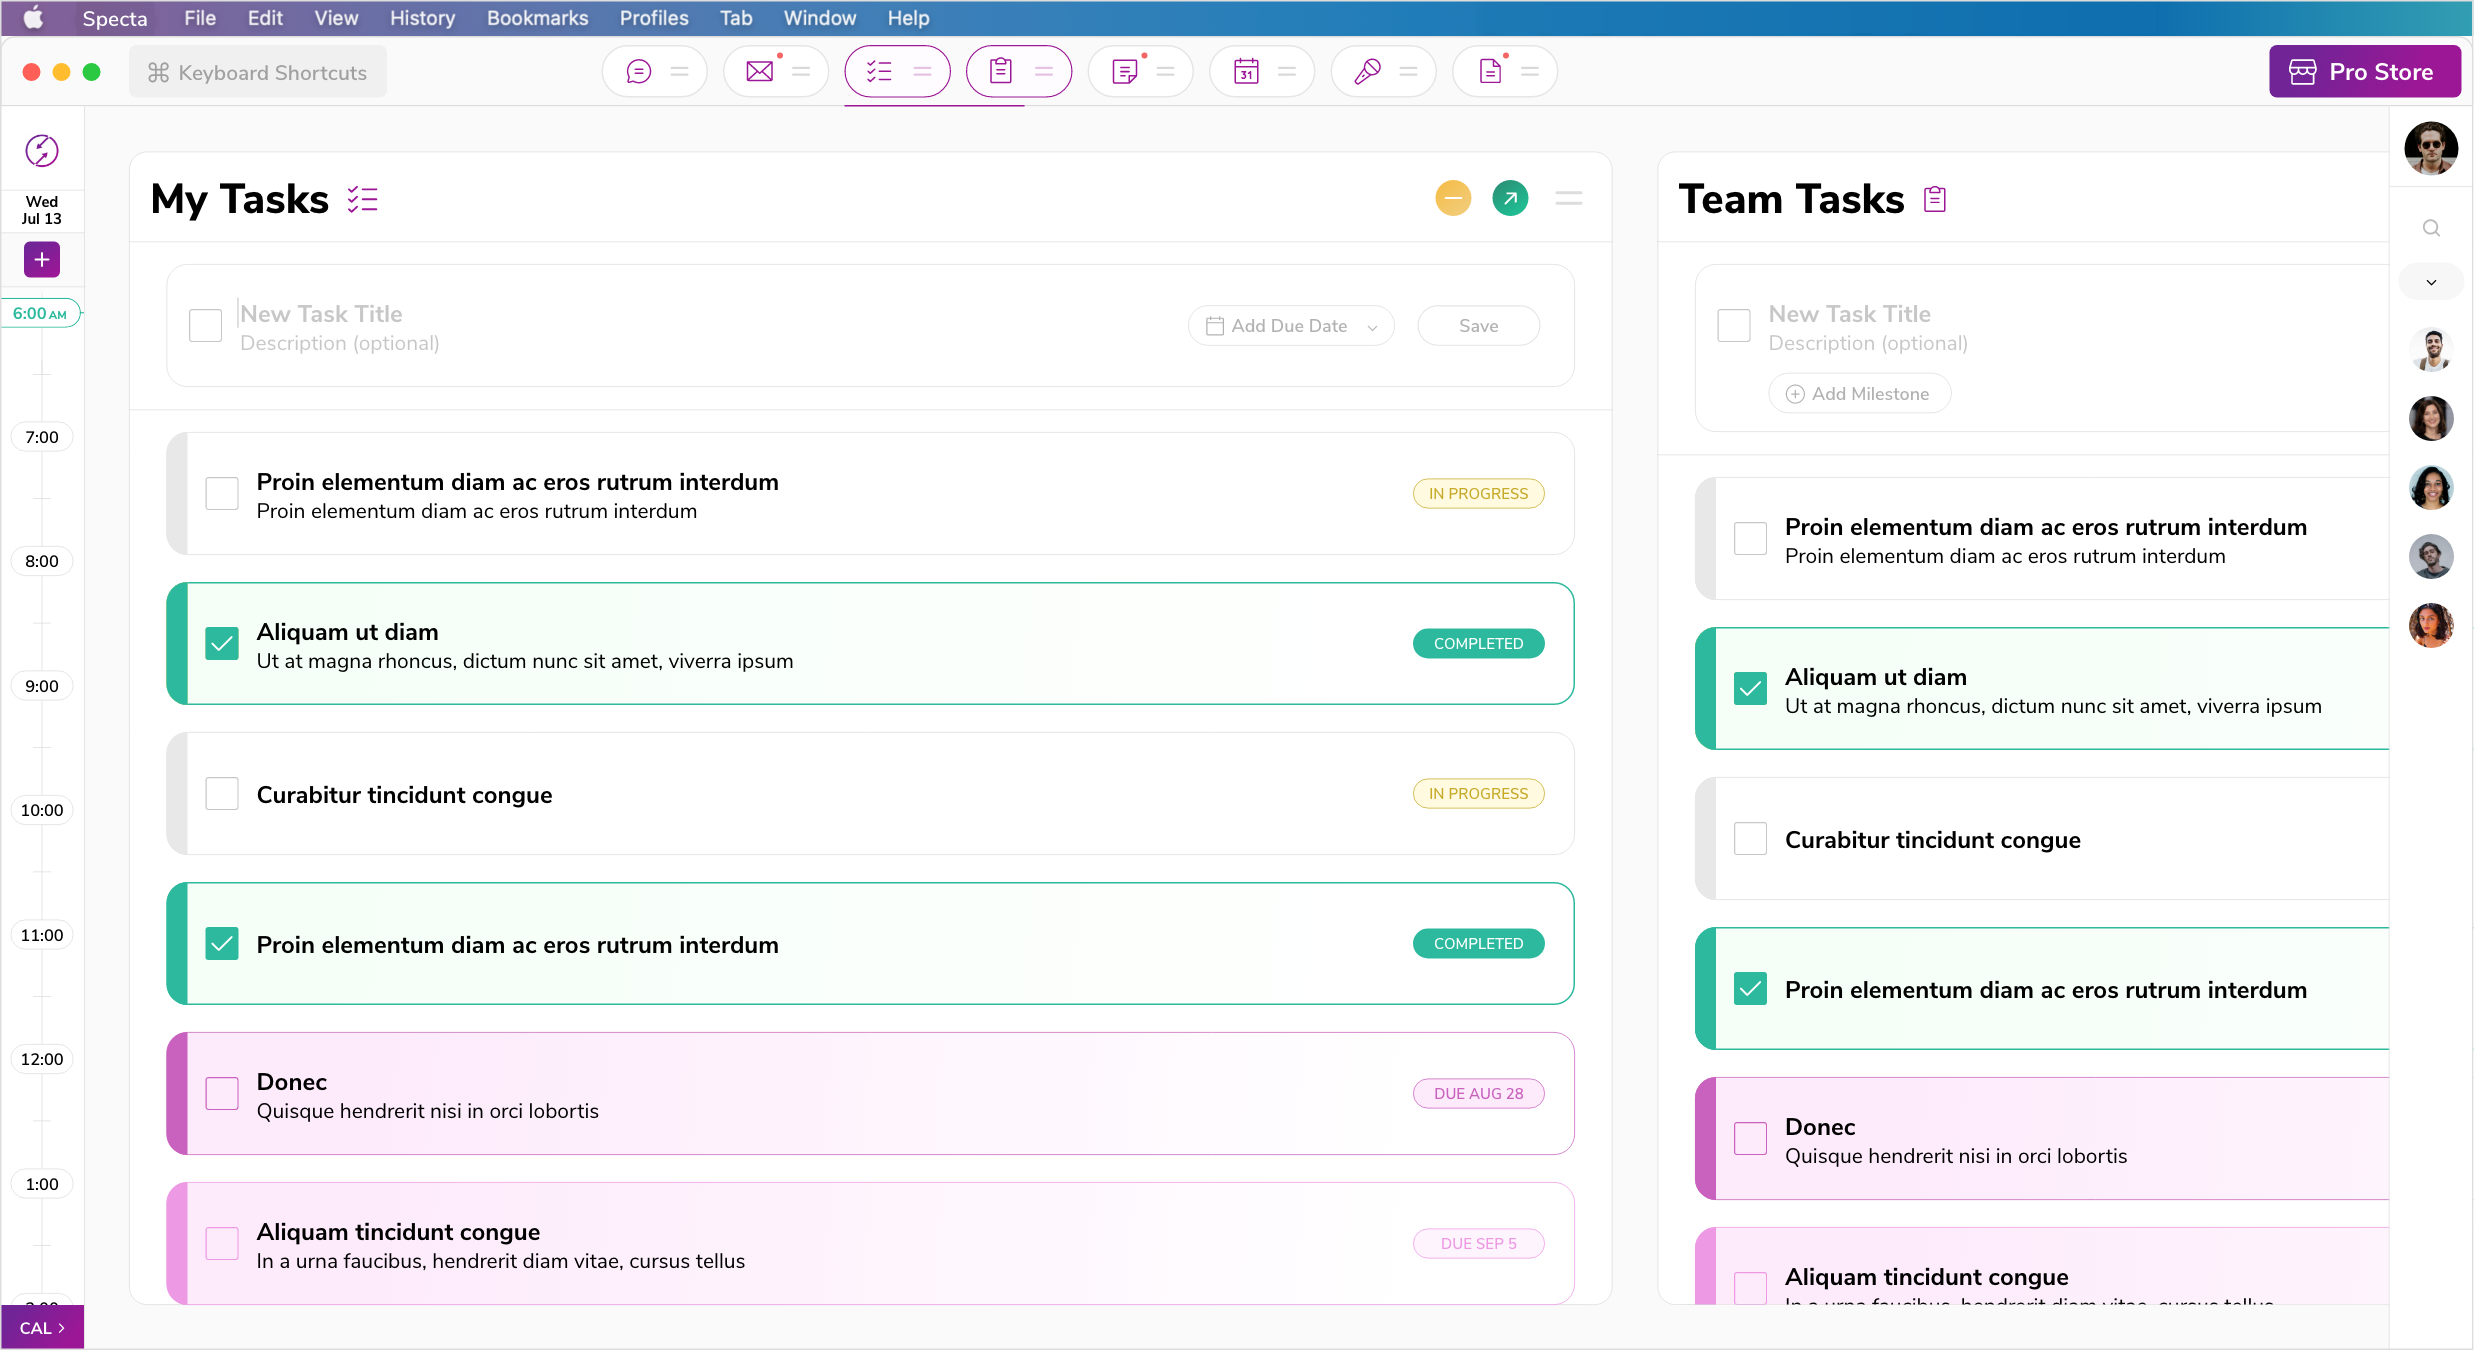Expand the CAL panel at bottom left

[x=42, y=1328]
